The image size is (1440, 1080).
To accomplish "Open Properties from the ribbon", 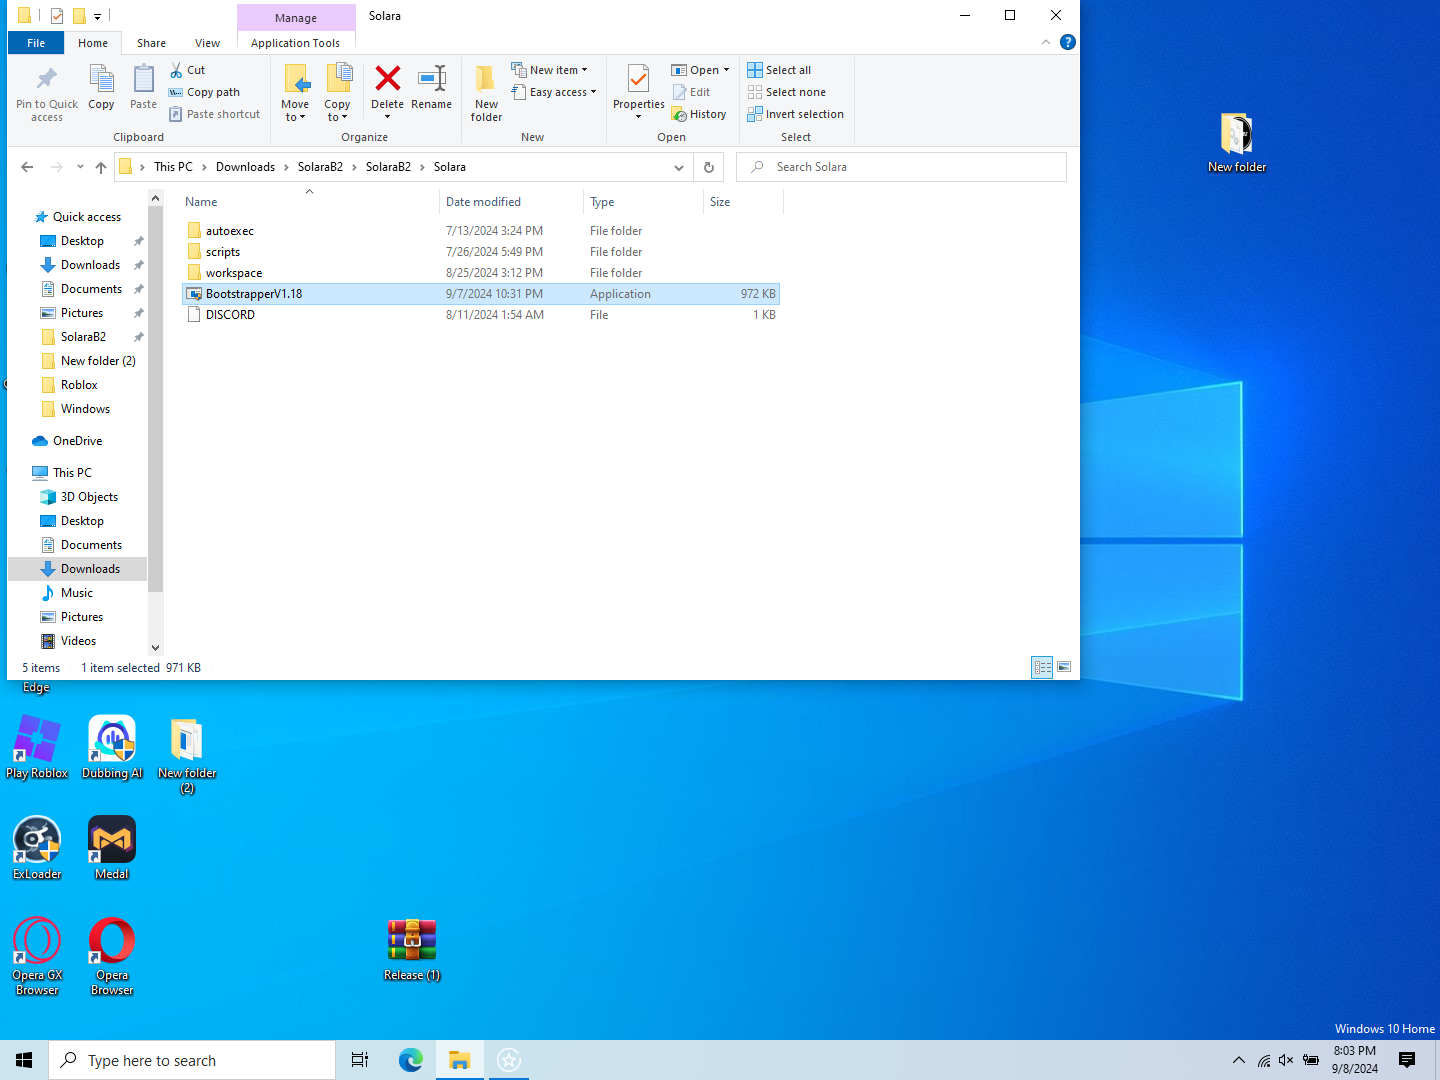I will click(638, 80).
